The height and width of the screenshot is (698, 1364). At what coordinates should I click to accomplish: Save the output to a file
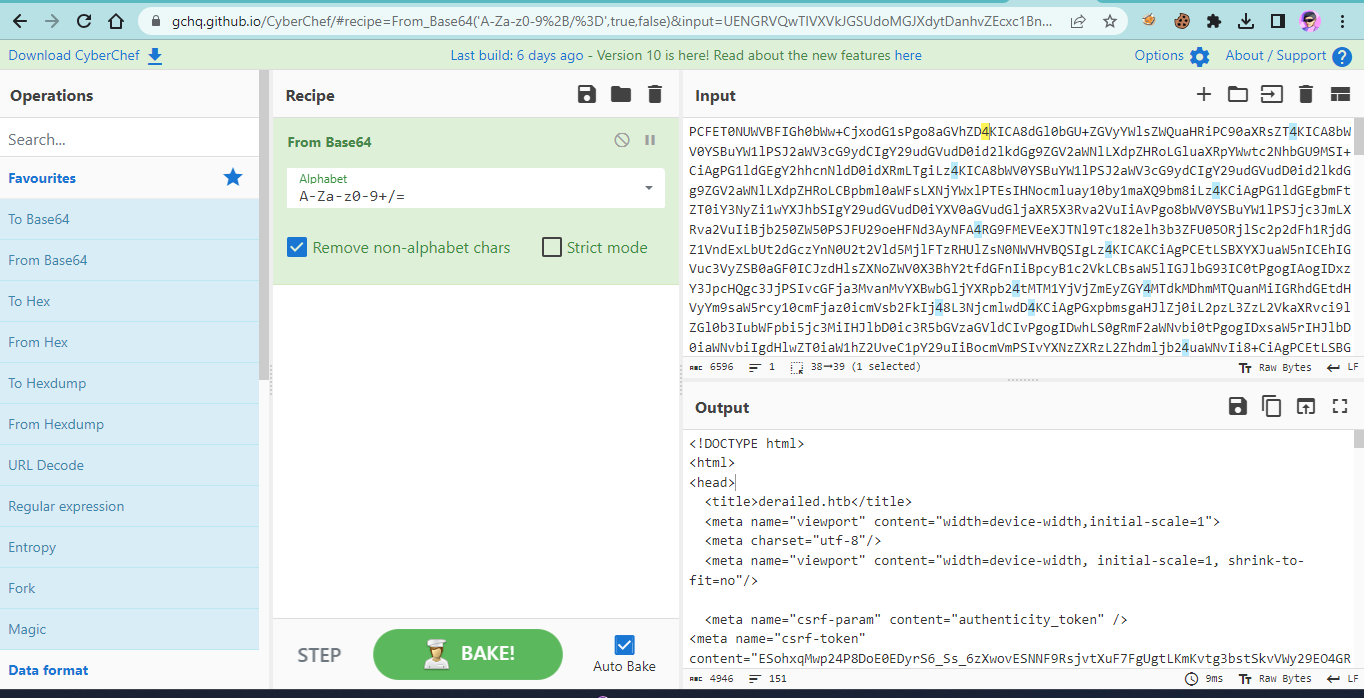click(x=1238, y=406)
